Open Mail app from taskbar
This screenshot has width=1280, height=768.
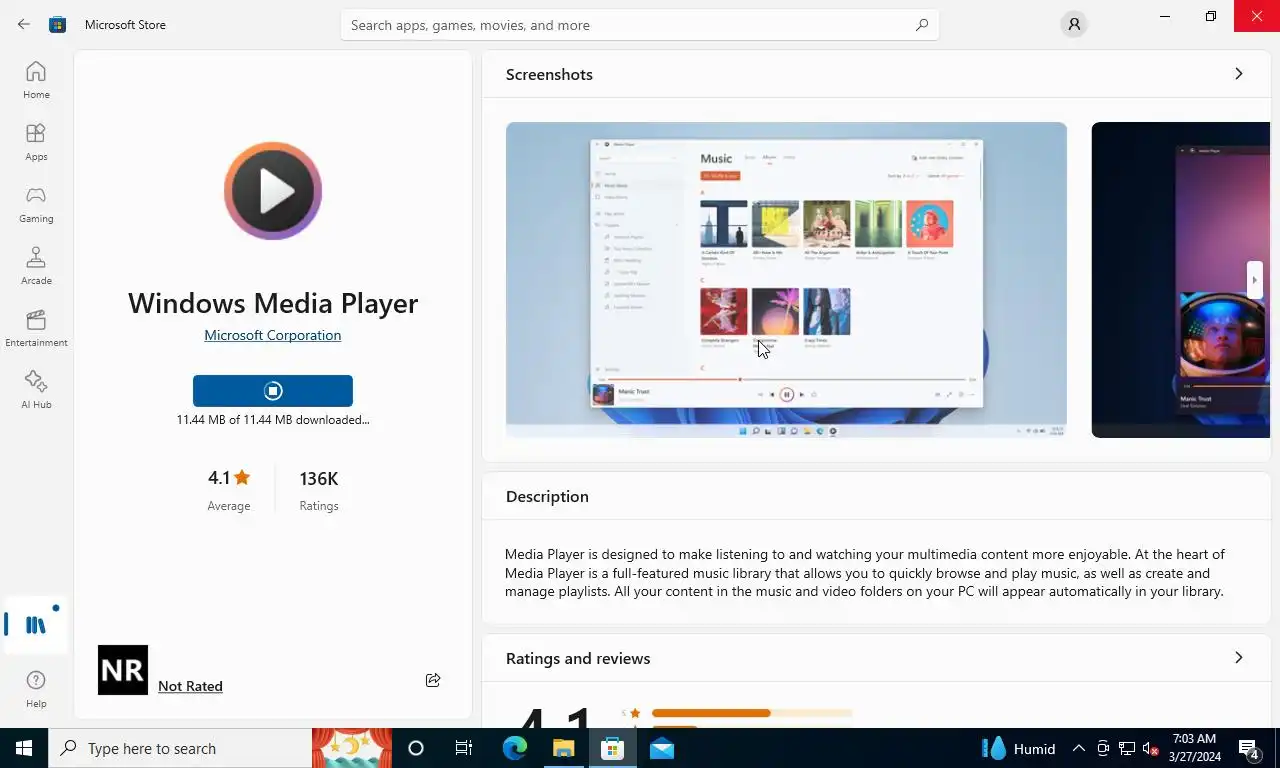[x=661, y=748]
